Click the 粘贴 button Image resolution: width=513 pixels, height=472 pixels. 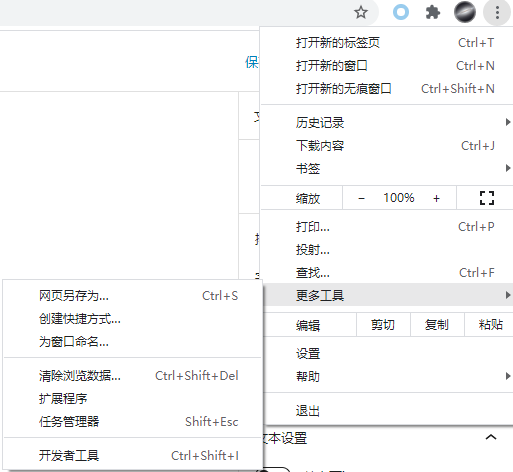coord(489,324)
